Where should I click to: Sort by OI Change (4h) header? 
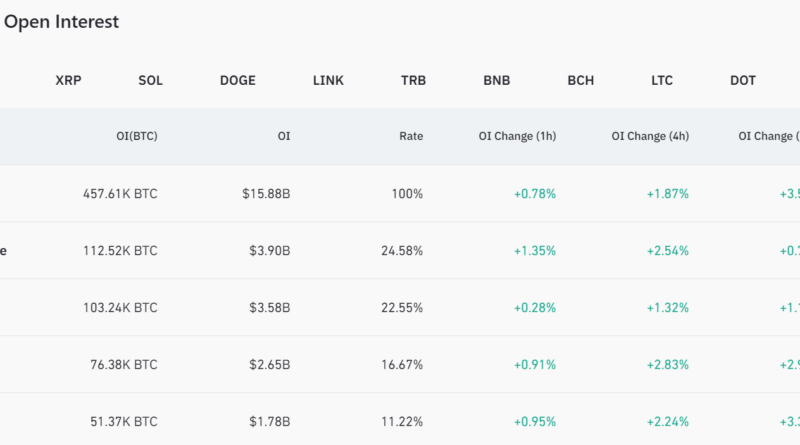(650, 136)
